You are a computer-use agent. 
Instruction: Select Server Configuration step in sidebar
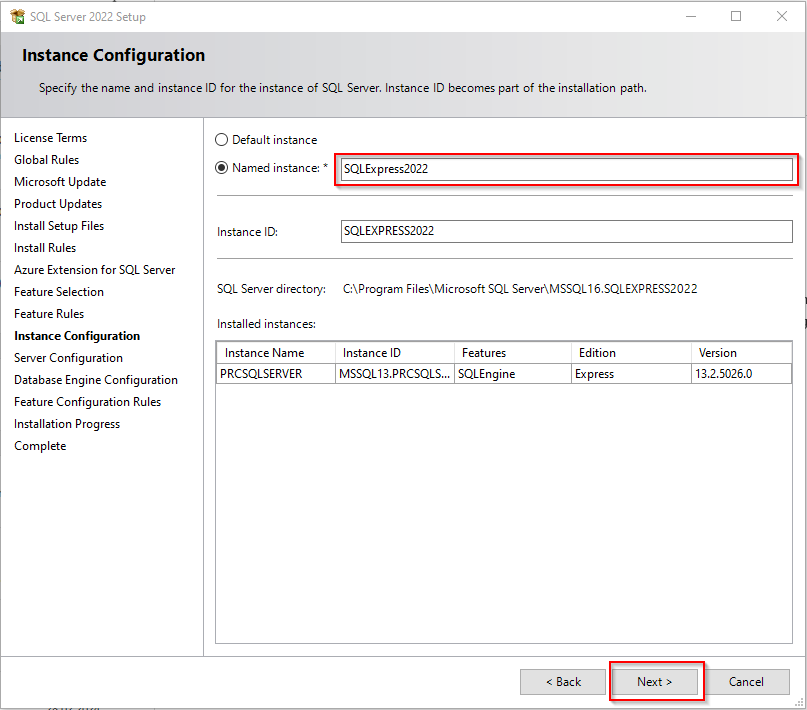(69, 358)
